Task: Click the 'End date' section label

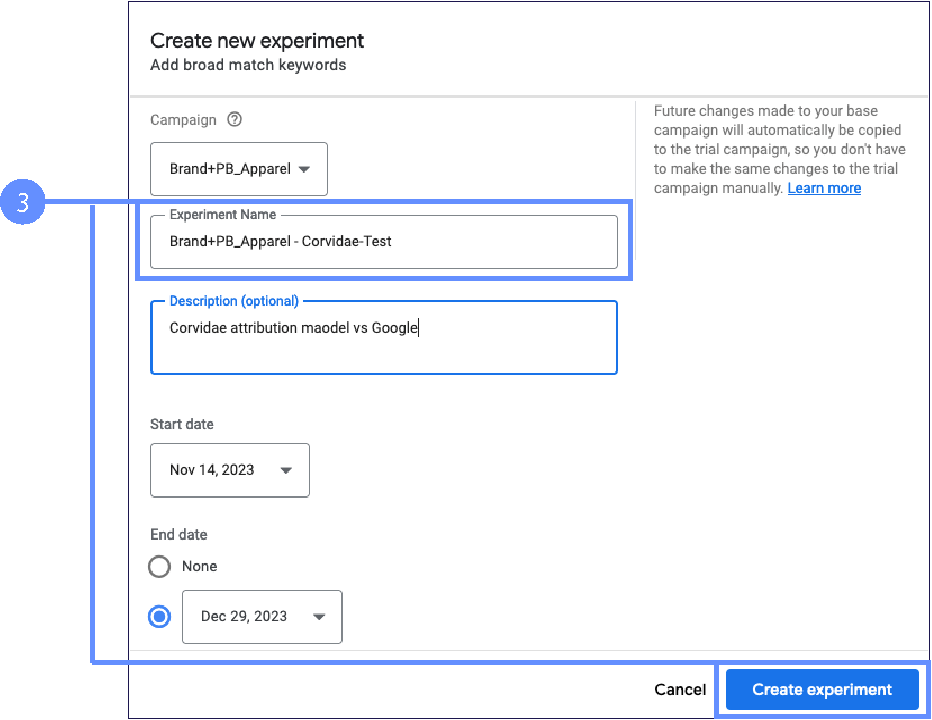Action: (179, 535)
